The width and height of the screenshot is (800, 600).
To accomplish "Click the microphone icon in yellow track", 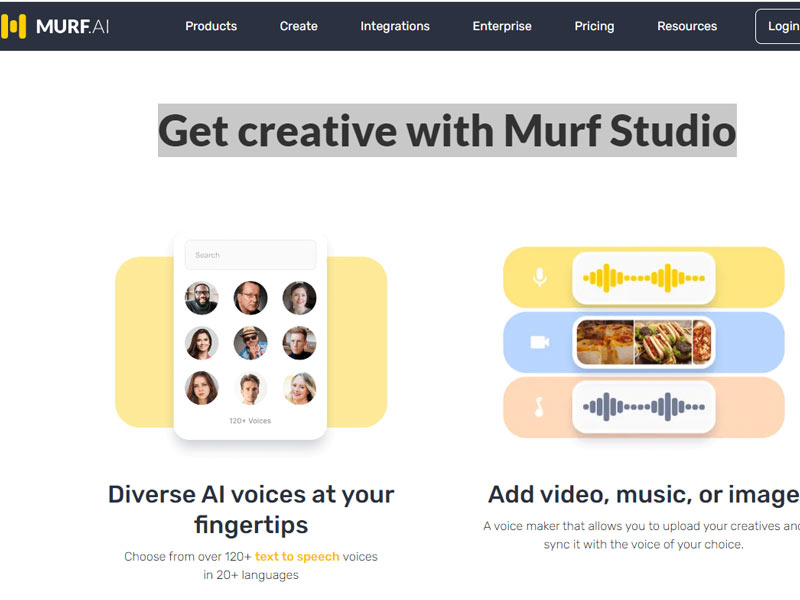I will [539, 277].
